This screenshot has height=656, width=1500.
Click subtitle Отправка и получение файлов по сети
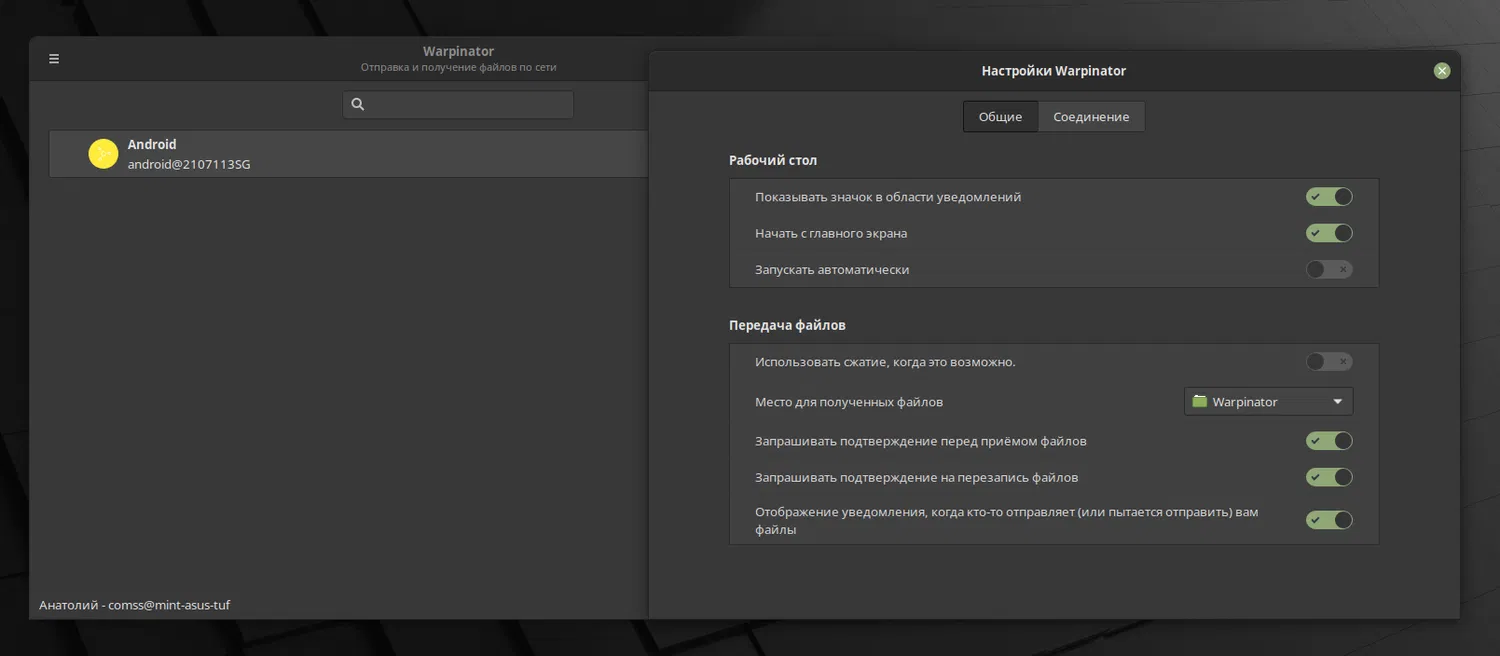[458, 67]
